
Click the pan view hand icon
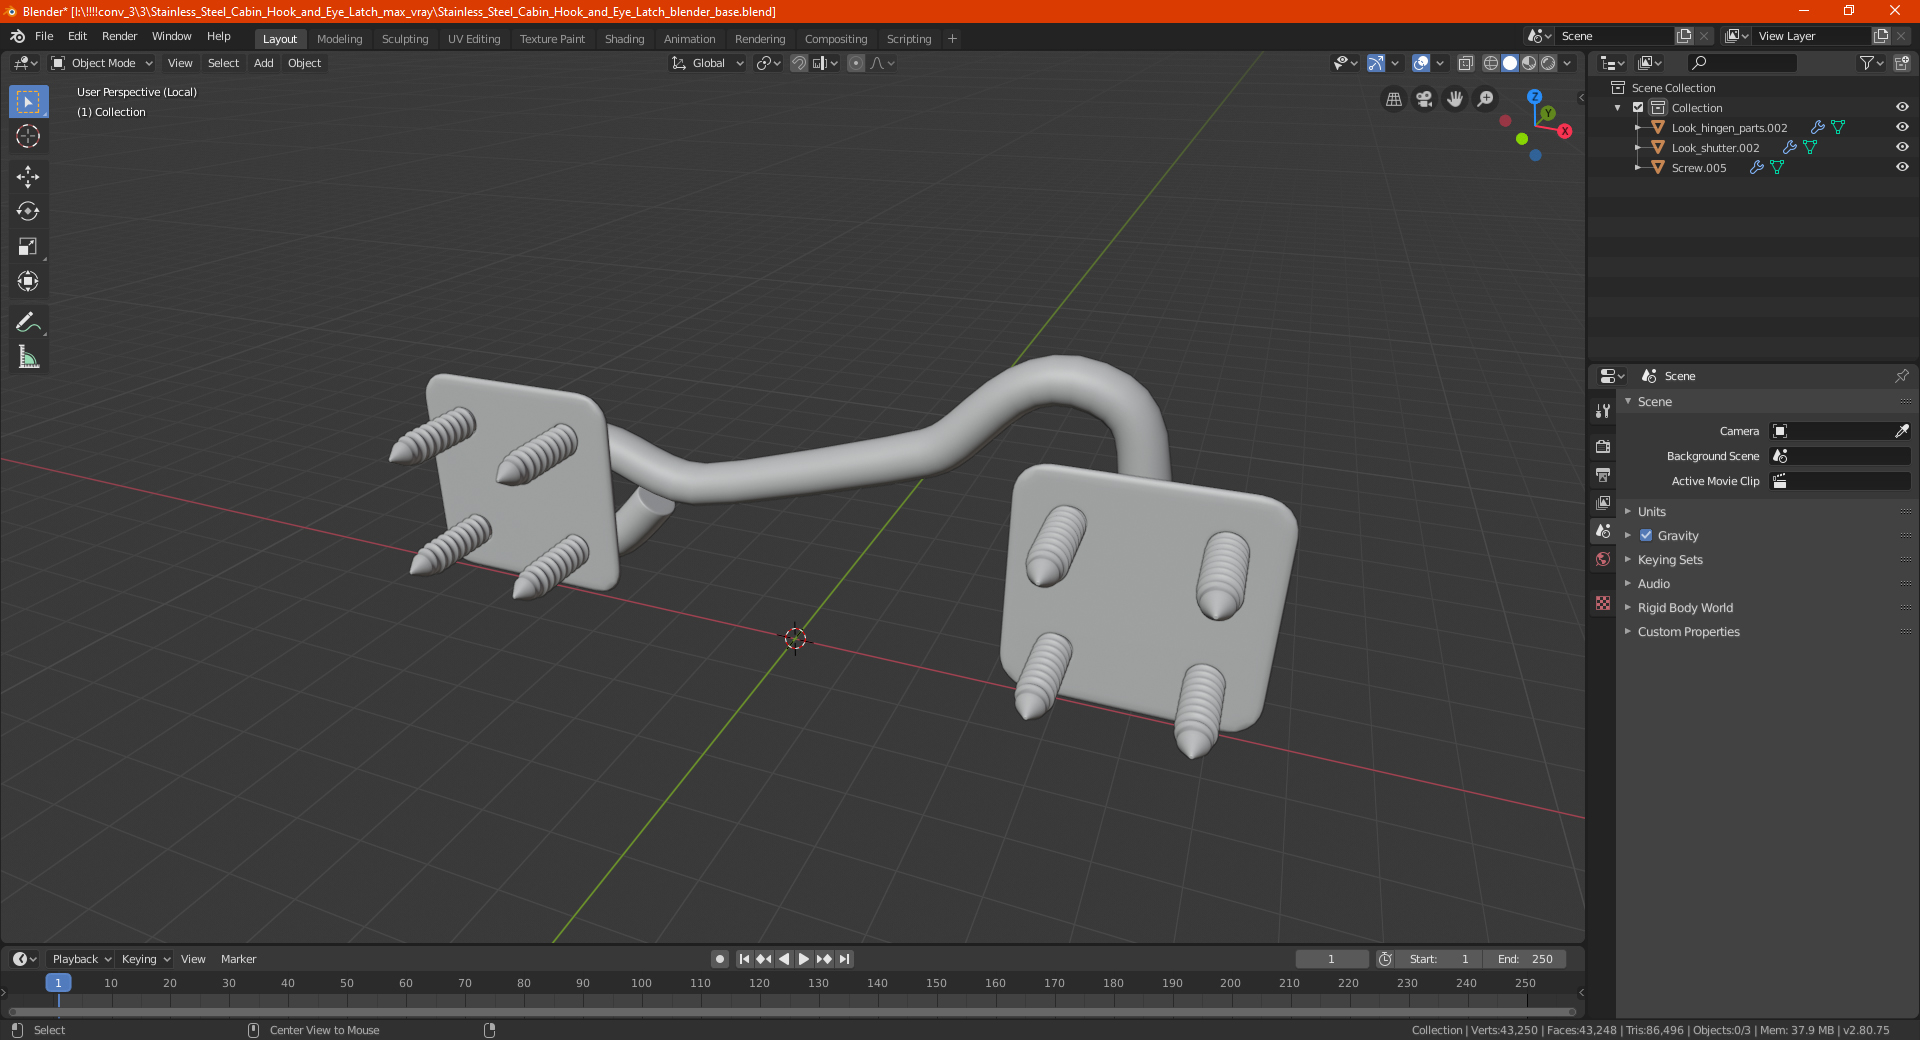pyautogui.click(x=1455, y=99)
